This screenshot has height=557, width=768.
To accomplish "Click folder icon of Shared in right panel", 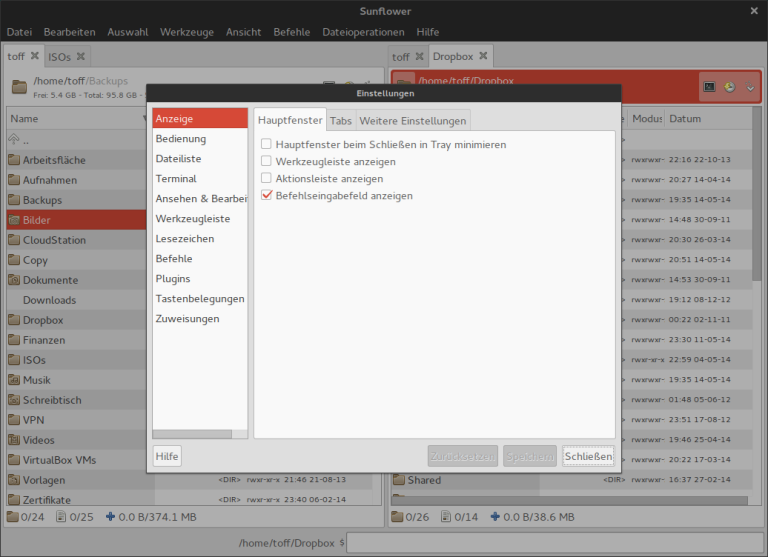I will point(399,480).
